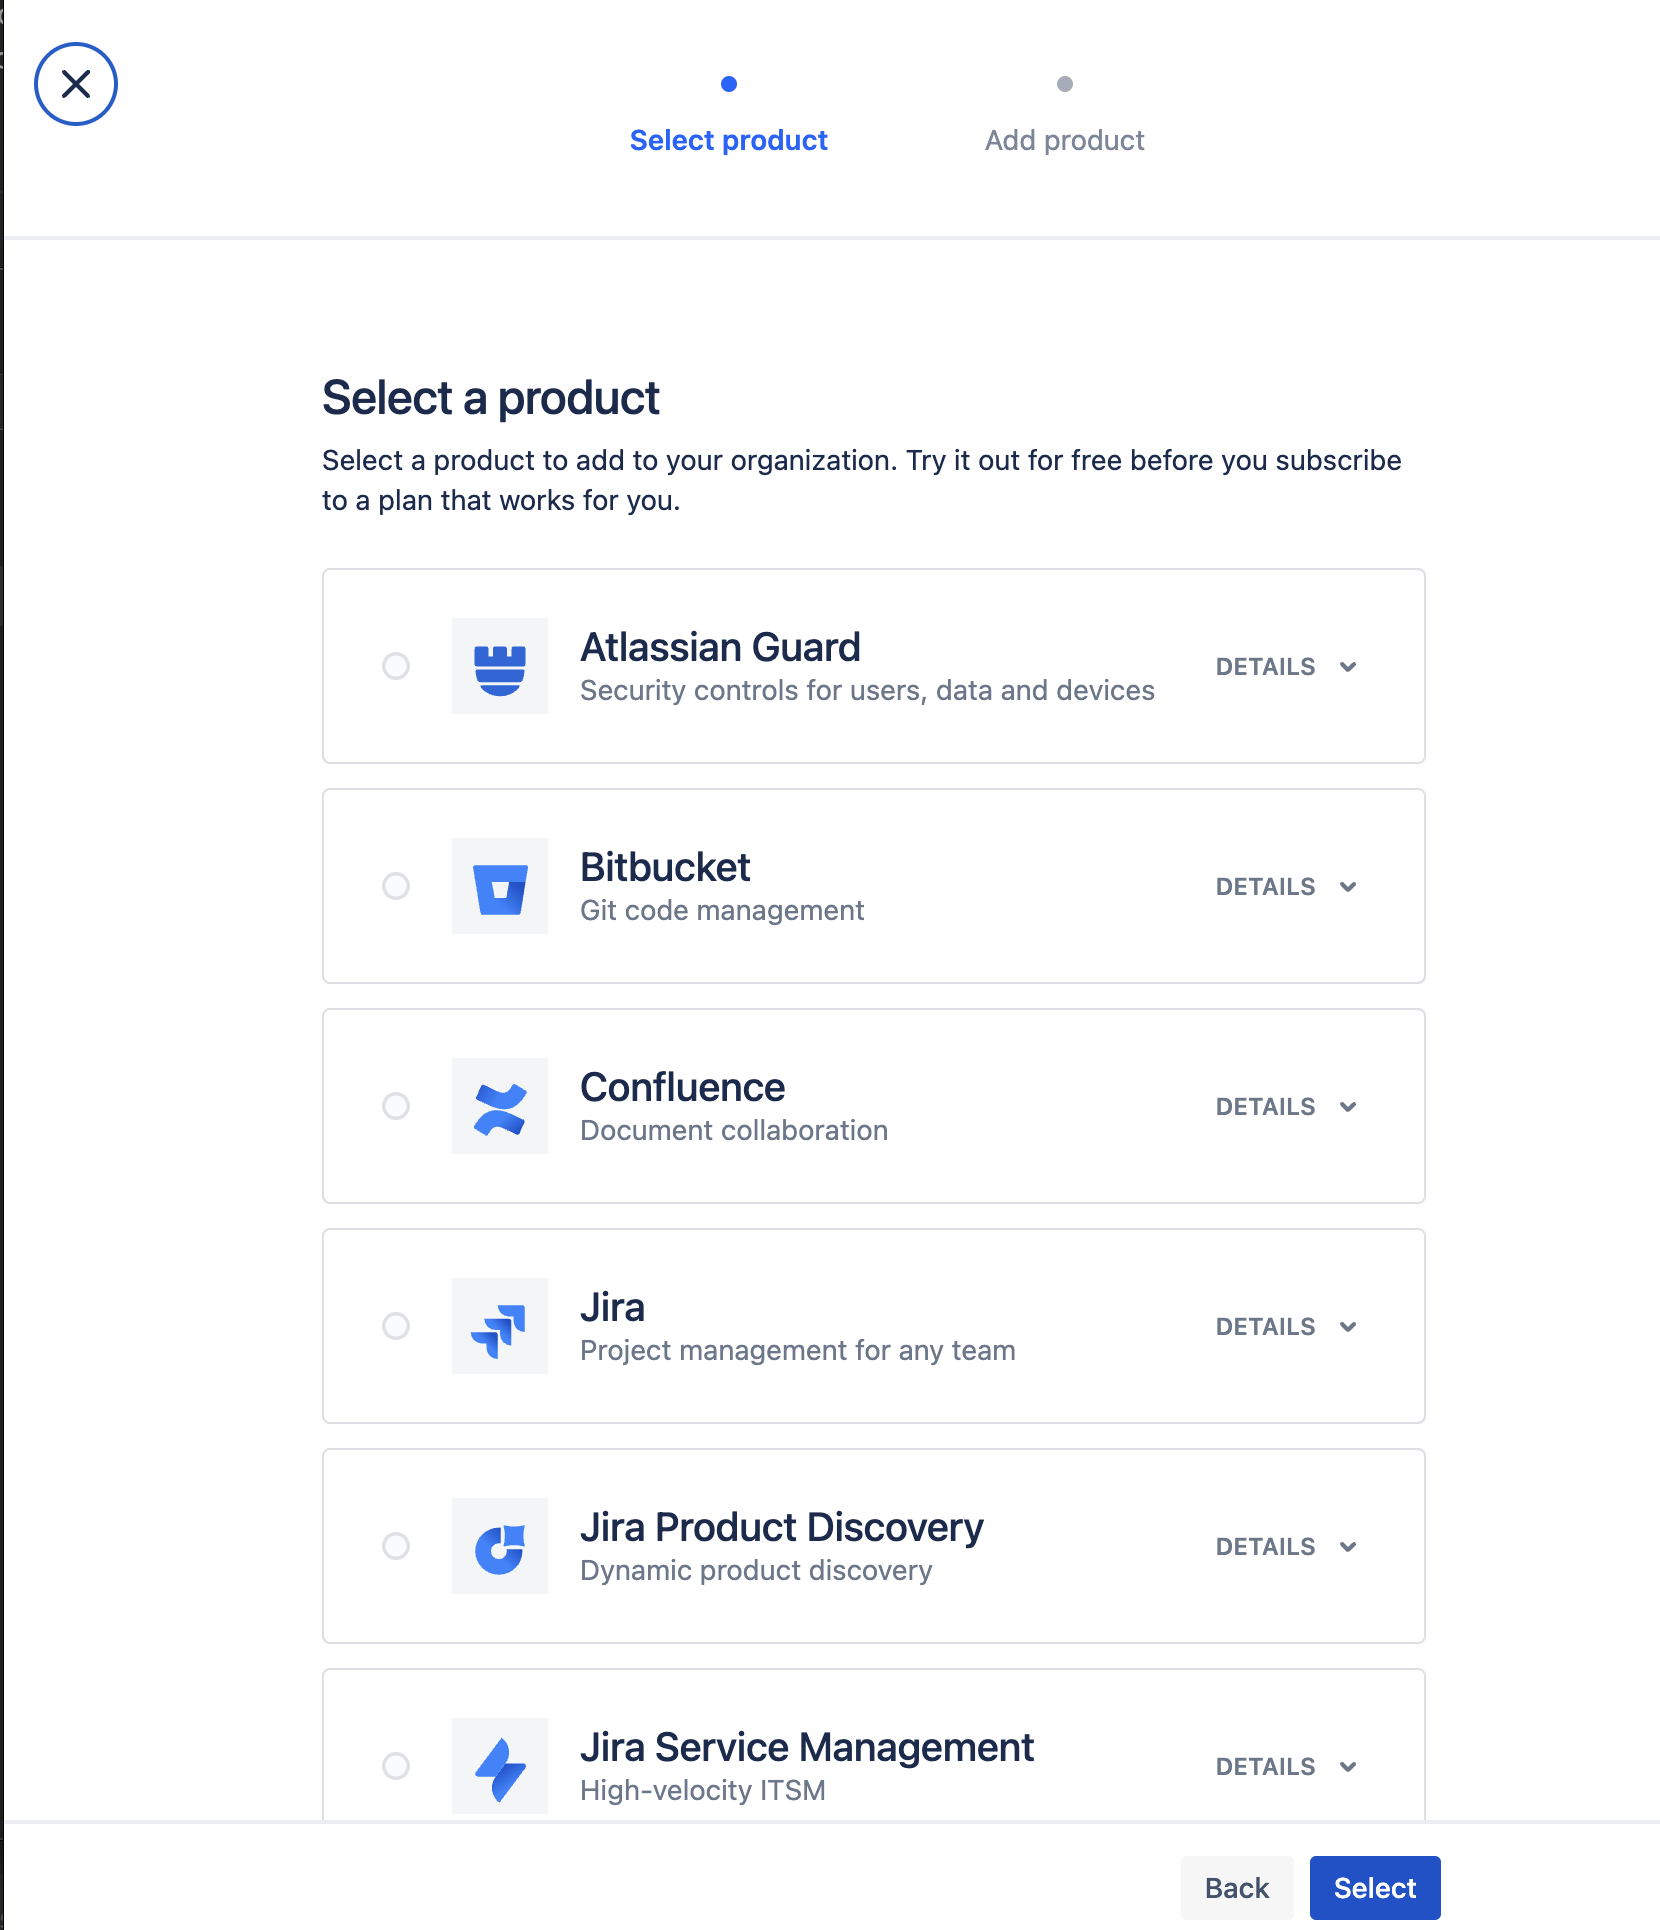Expand DETAILS for Jira Service Management
Image resolution: width=1660 pixels, height=1930 pixels.
[x=1286, y=1767]
